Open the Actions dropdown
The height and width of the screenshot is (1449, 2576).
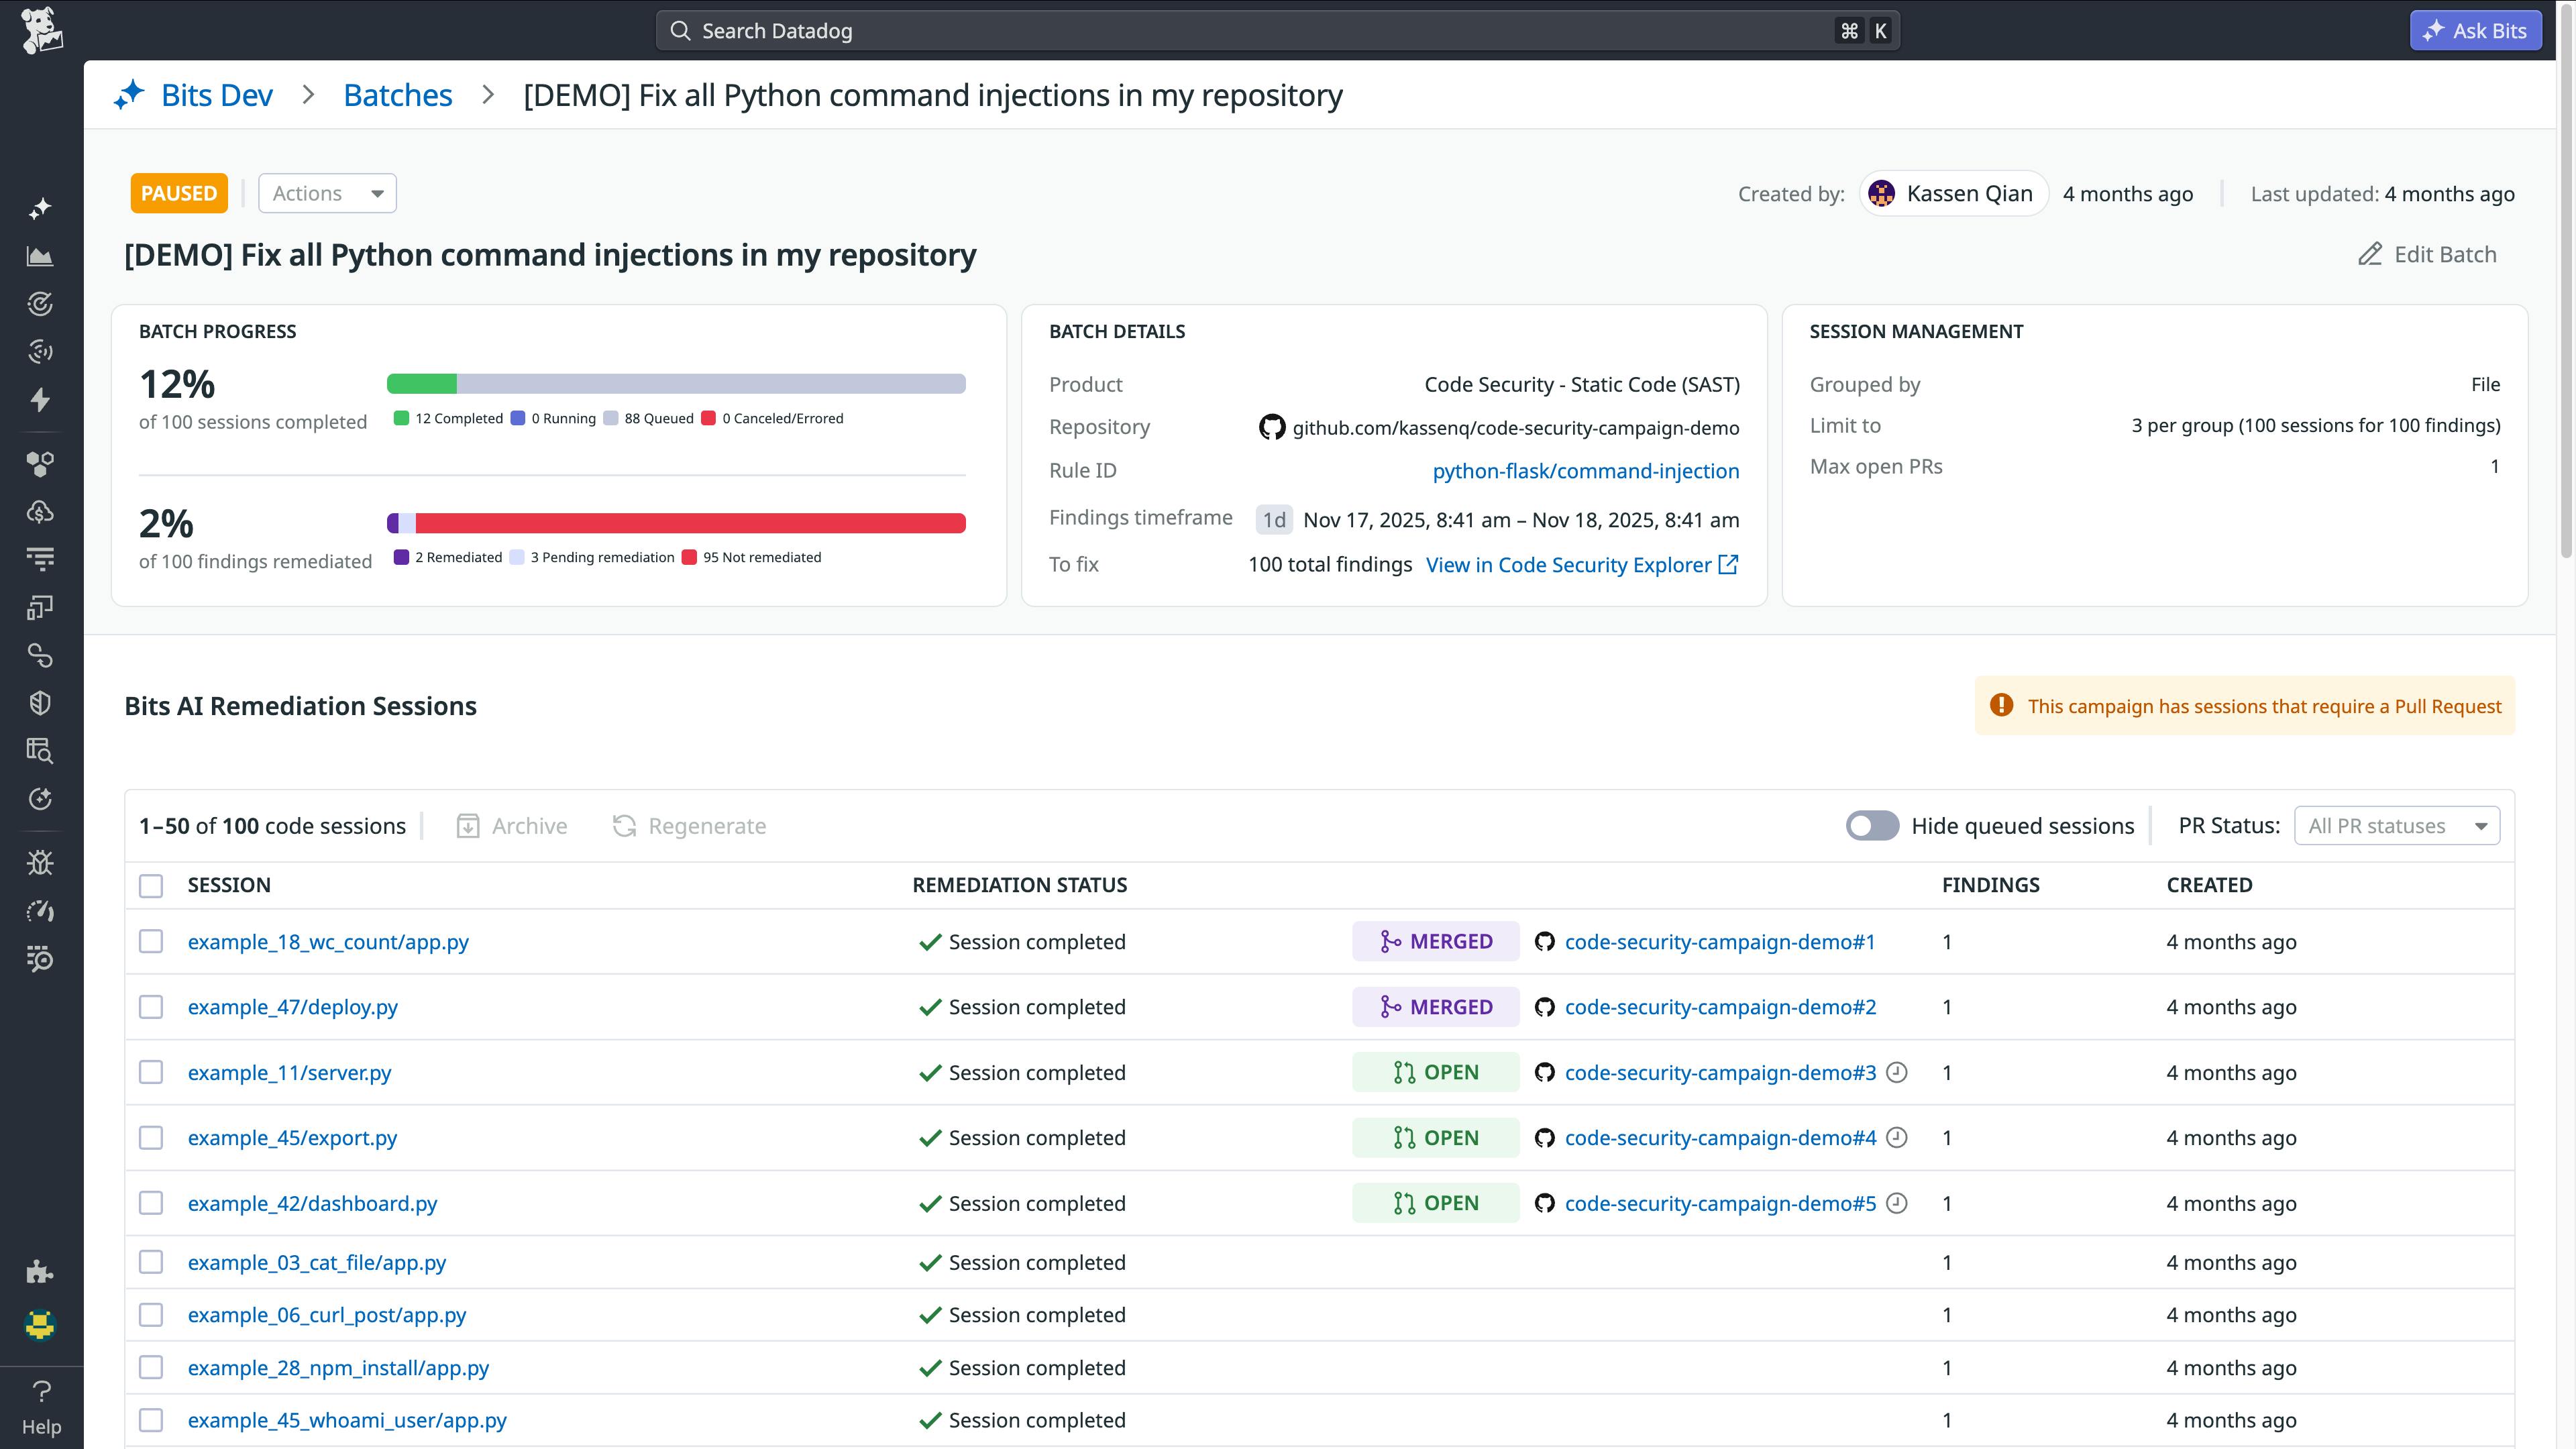pyautogui.click(x=327, y=193)
